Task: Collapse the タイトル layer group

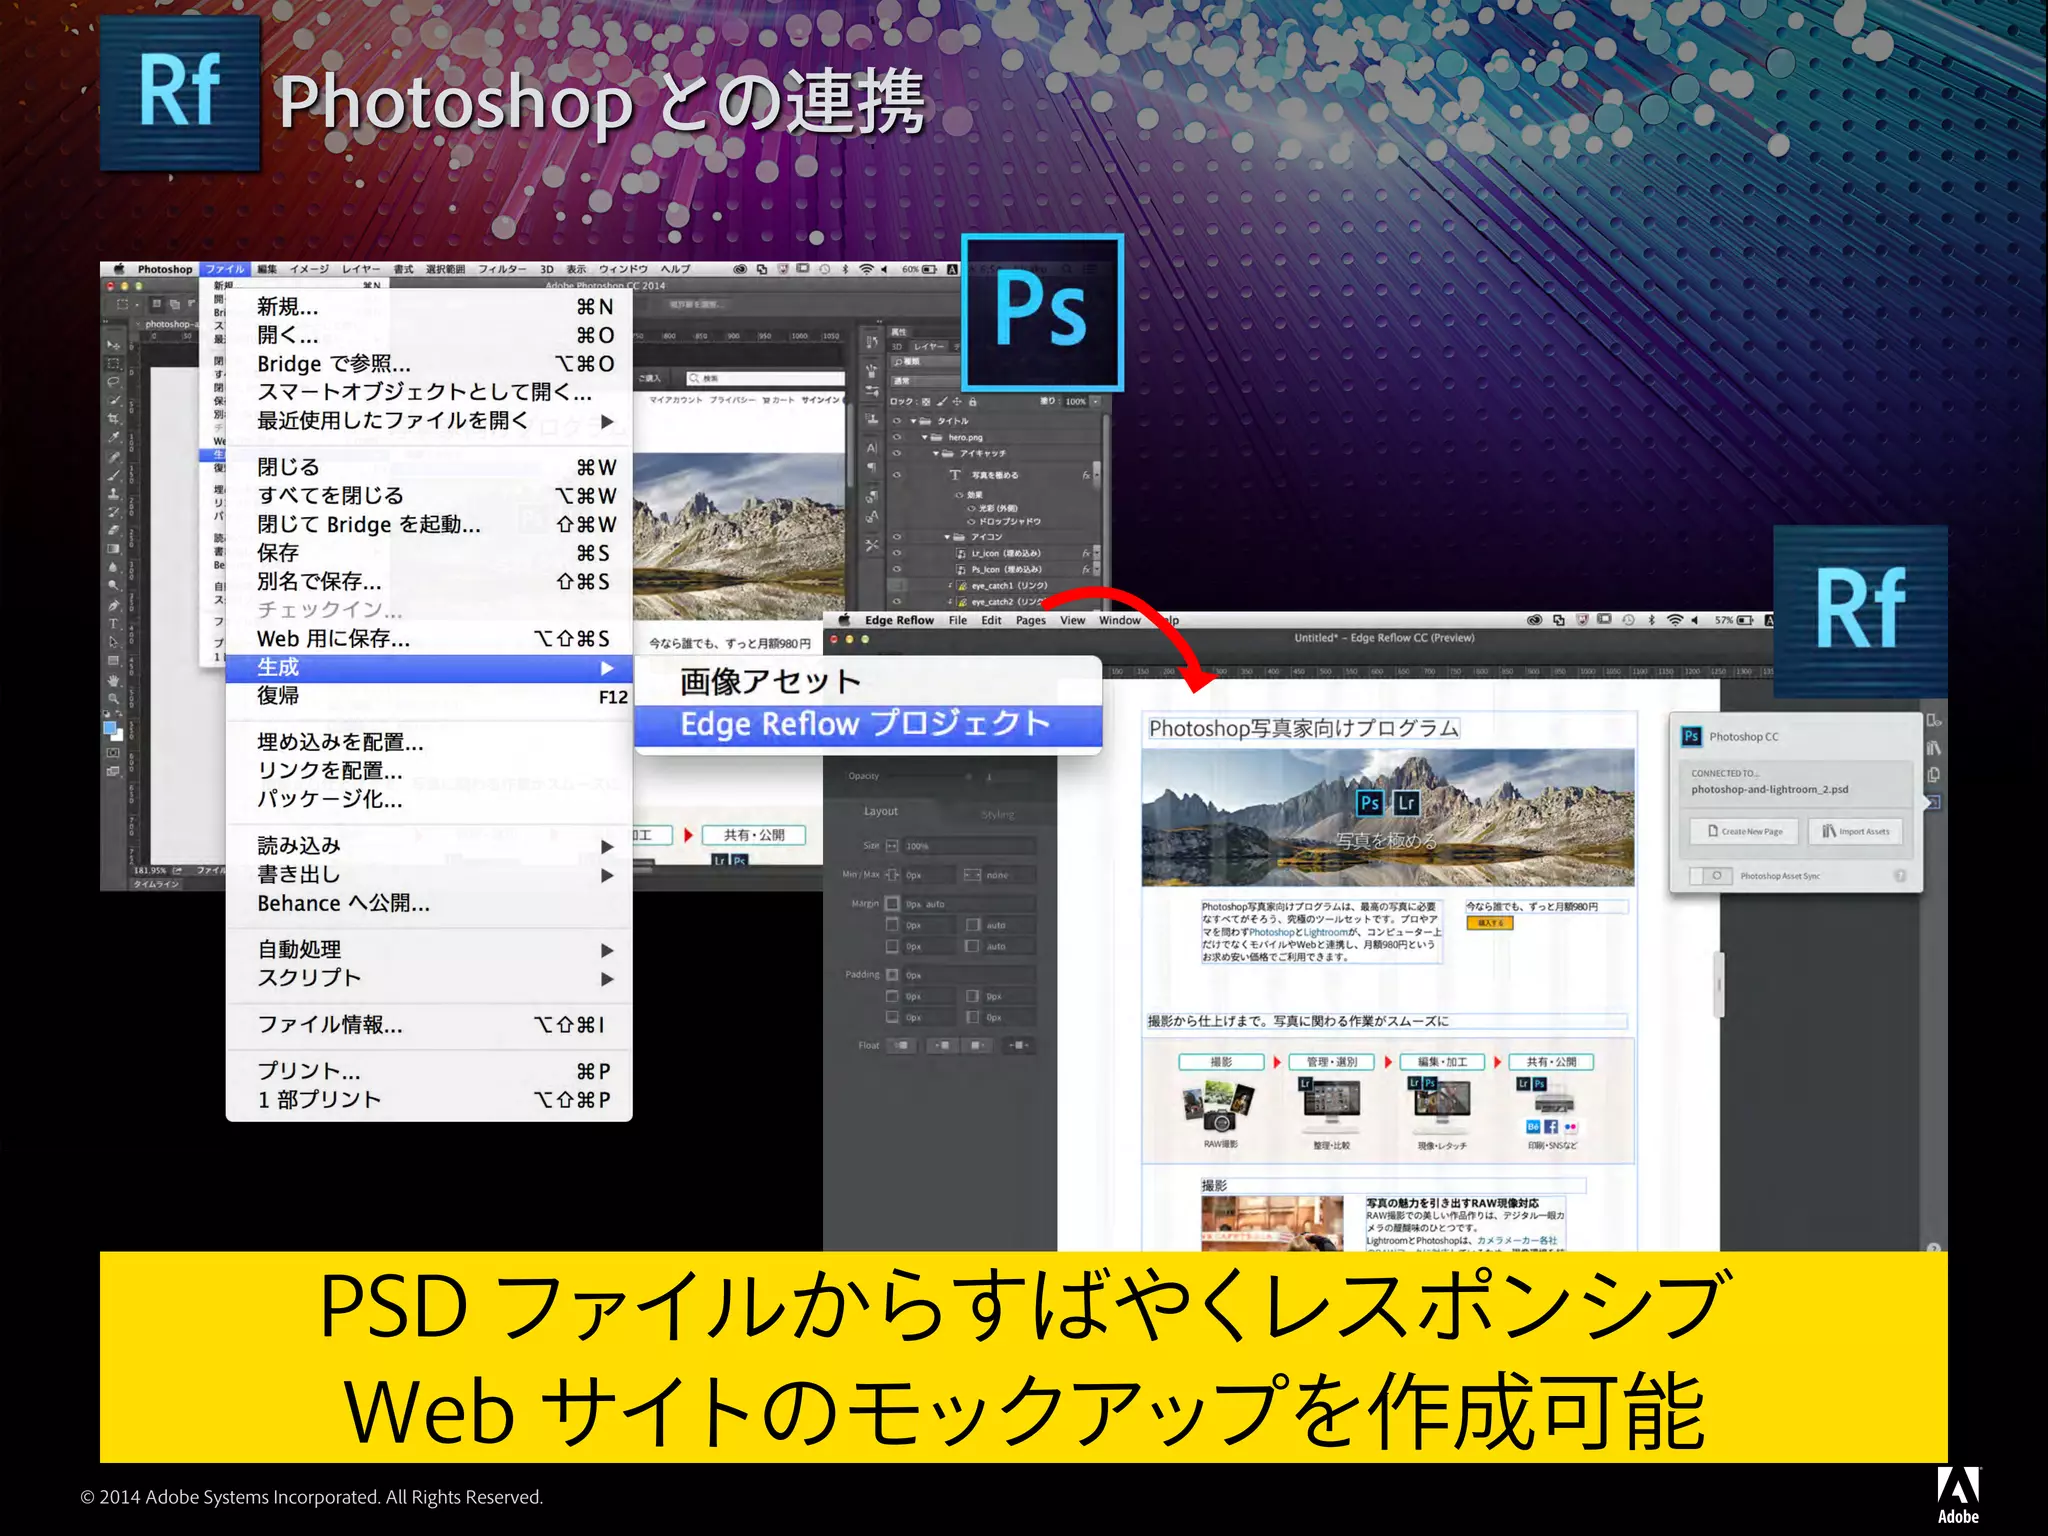Action: (914, 421)
